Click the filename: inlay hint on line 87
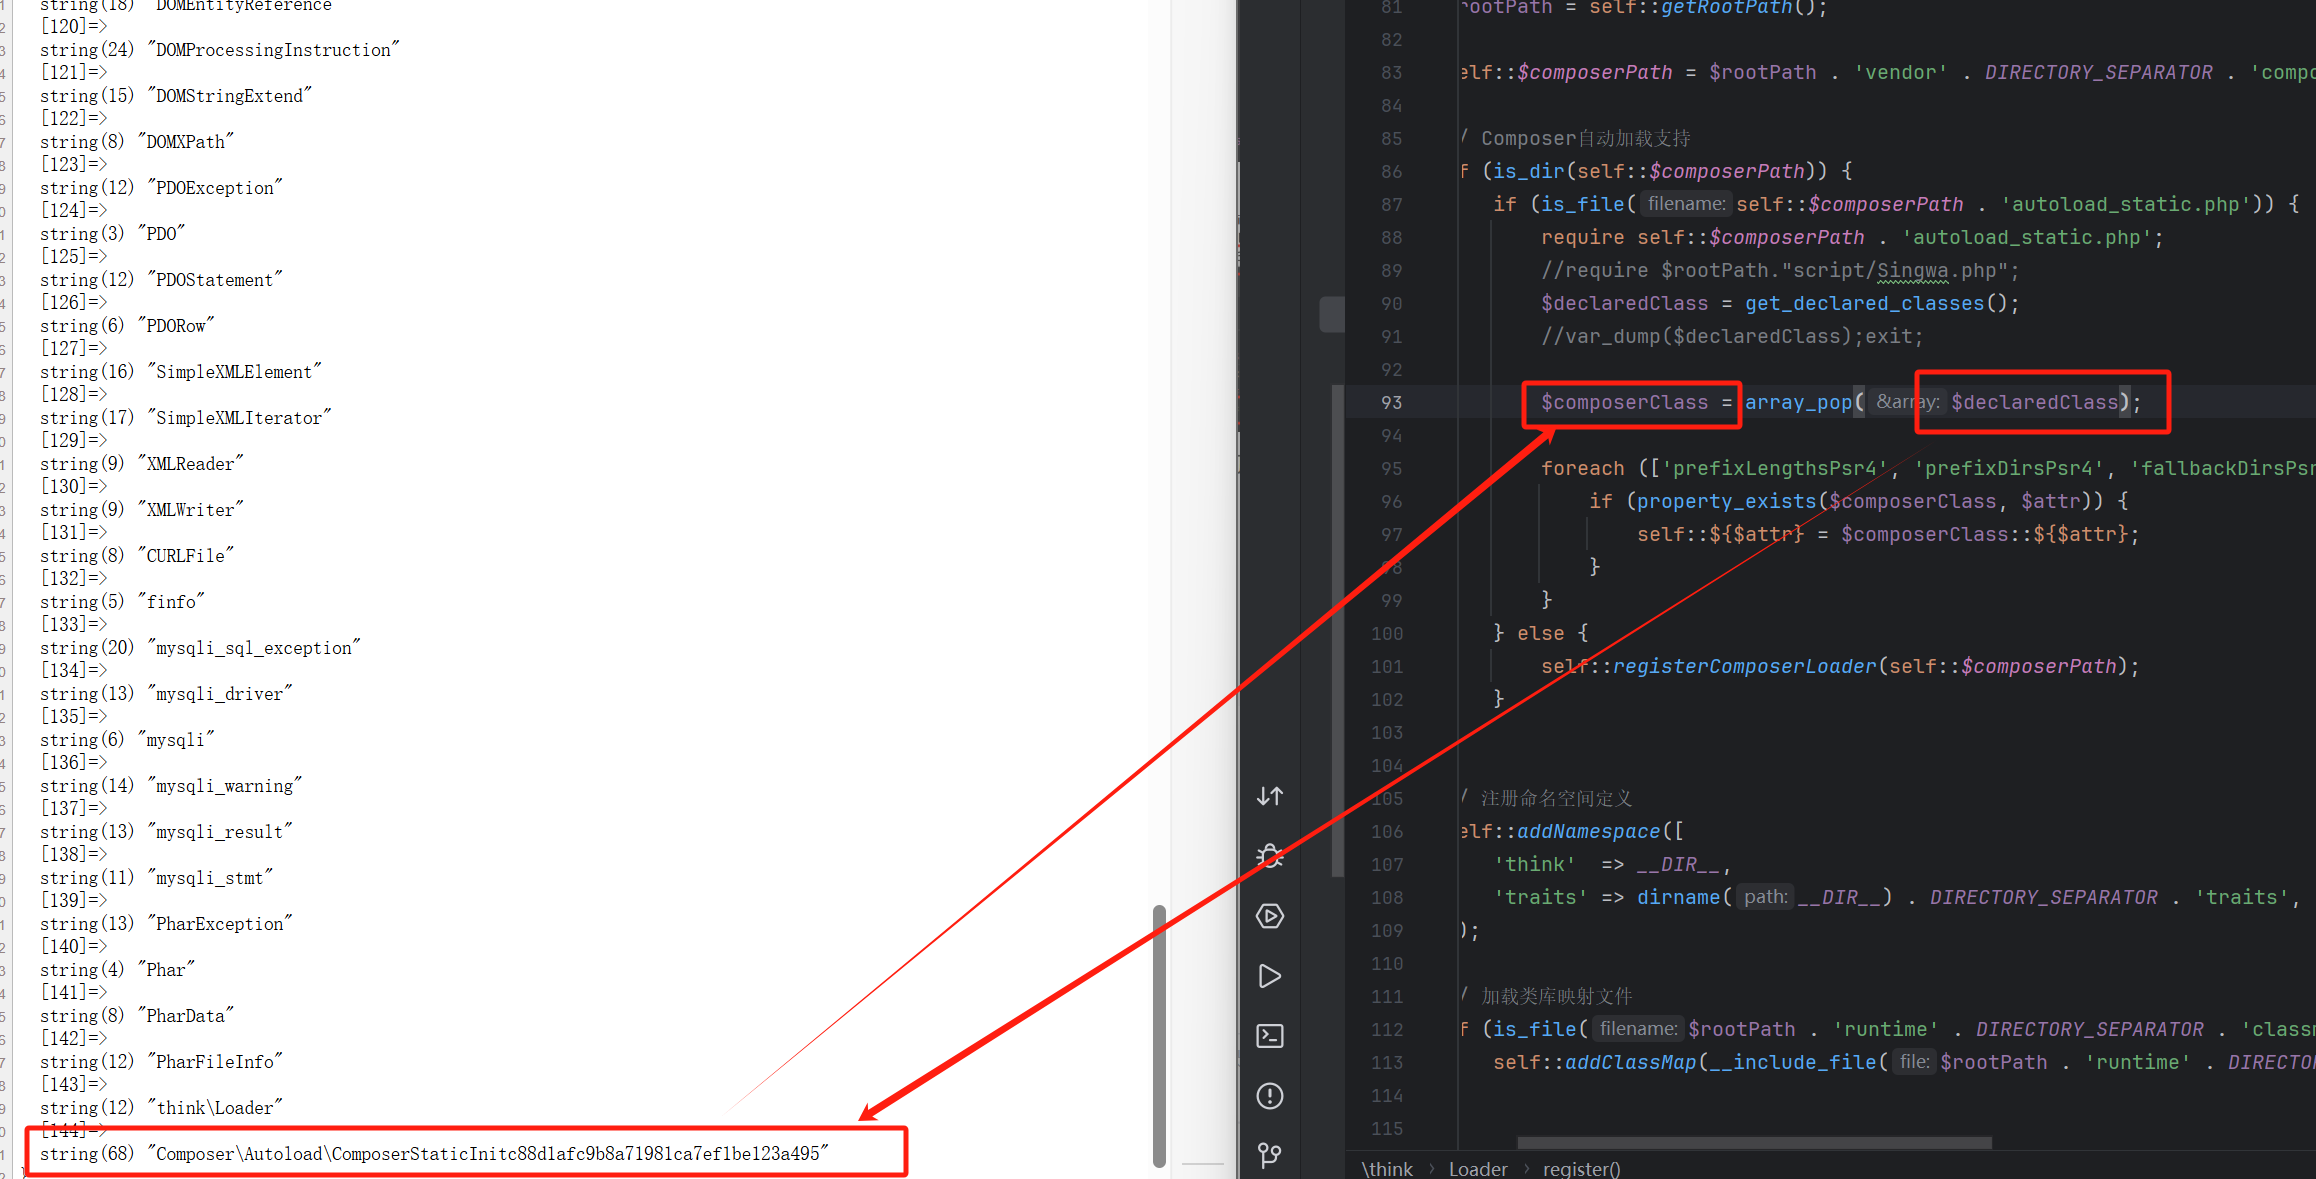This screenshot has height=1179, width=2316. coord(1686,204)
